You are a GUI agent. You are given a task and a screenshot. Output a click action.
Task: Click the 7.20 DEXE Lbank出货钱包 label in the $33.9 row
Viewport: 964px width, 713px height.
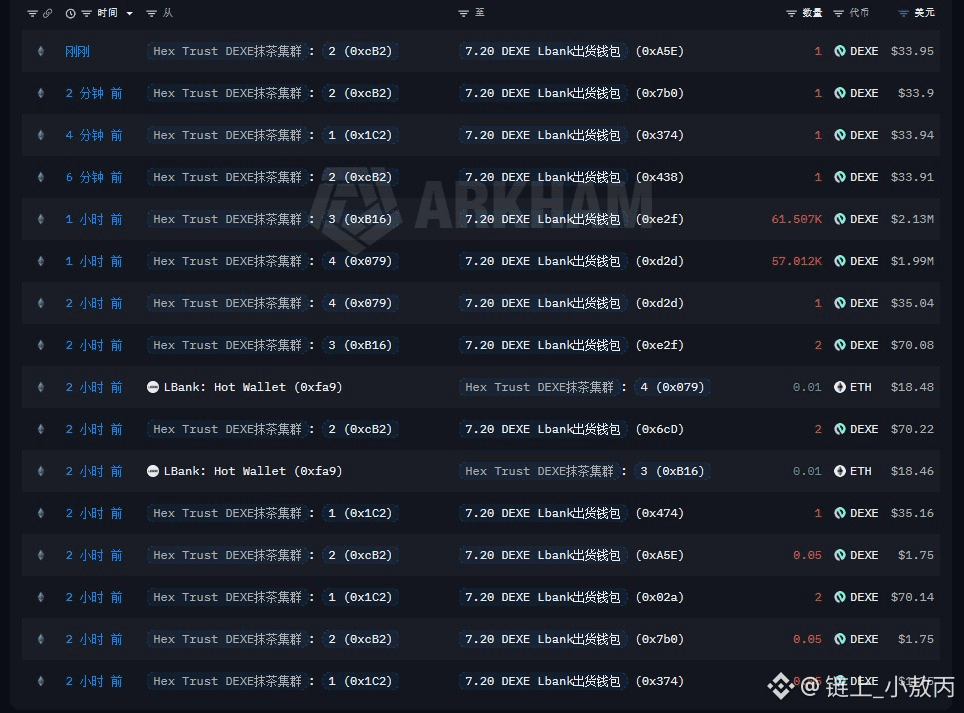coord(543,93)
